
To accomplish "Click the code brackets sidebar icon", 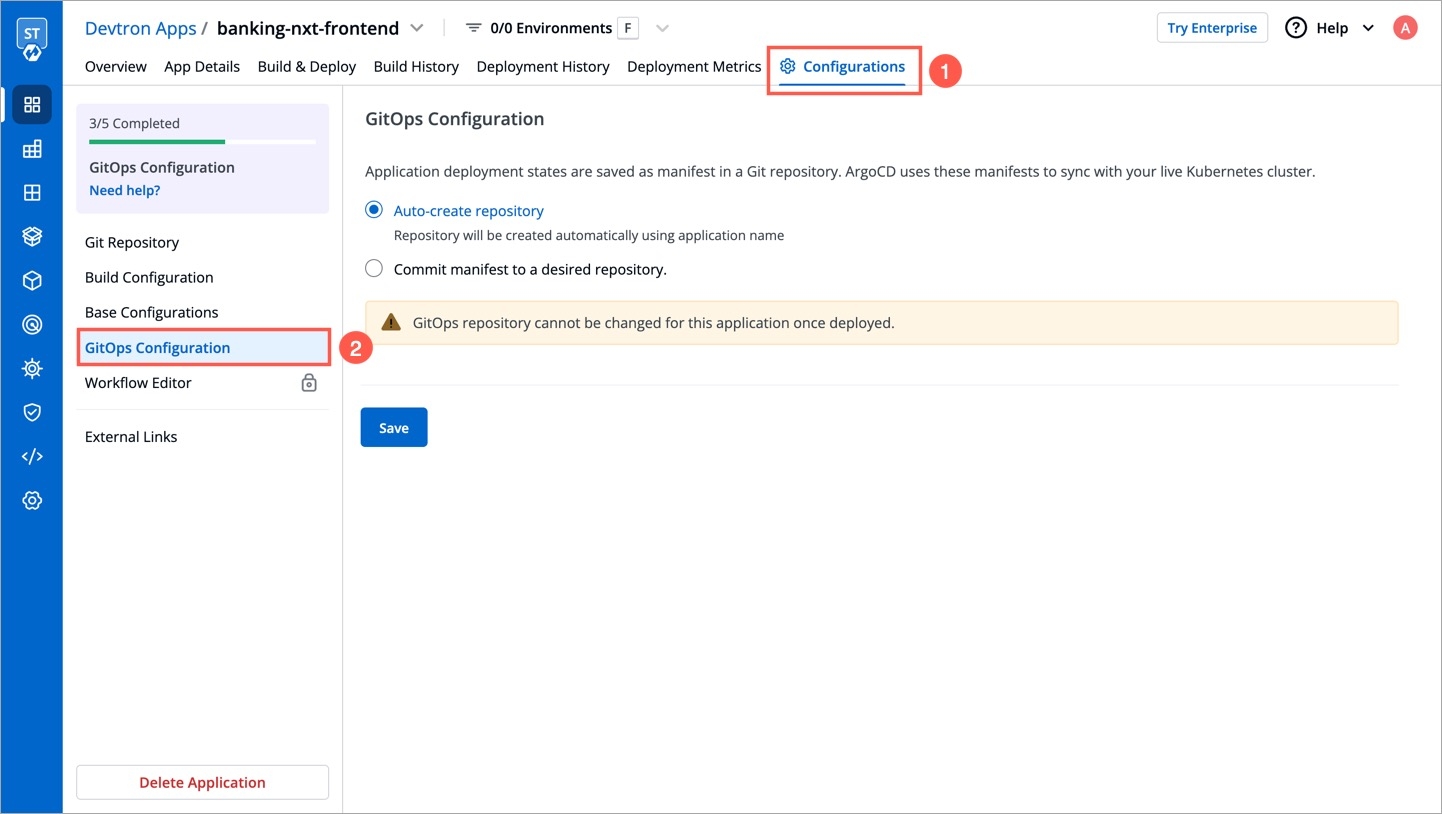I will [32, 456].
